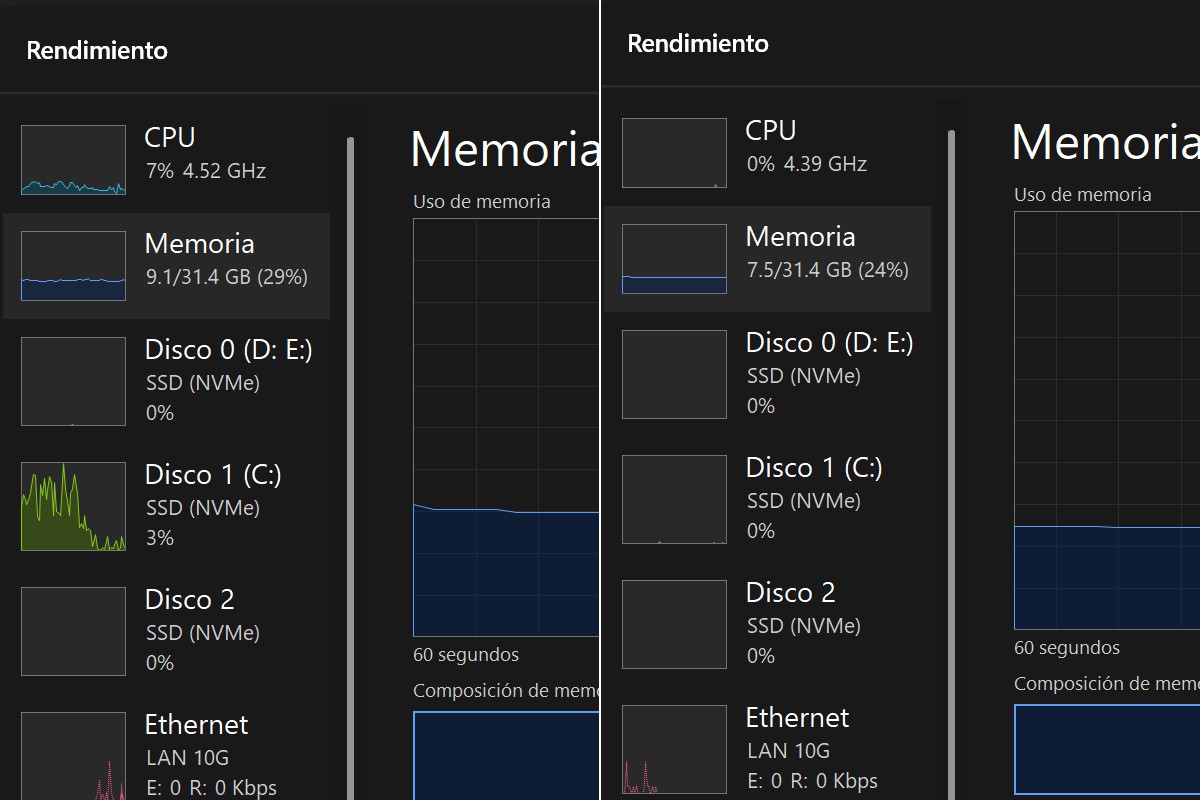1200x800 pixels.
Task: Select the Memoria entry showing 7.5/31.4 GB (24%)
Action: tap(767, 258)
